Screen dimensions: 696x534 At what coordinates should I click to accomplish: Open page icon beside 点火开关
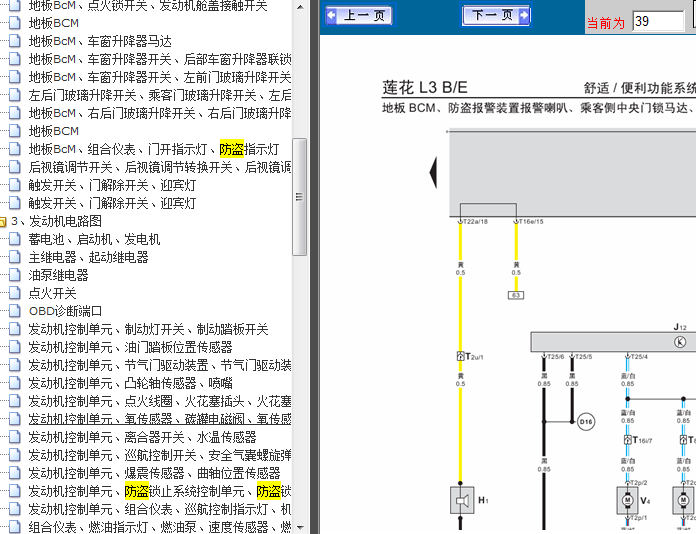[x=15, y=293]
